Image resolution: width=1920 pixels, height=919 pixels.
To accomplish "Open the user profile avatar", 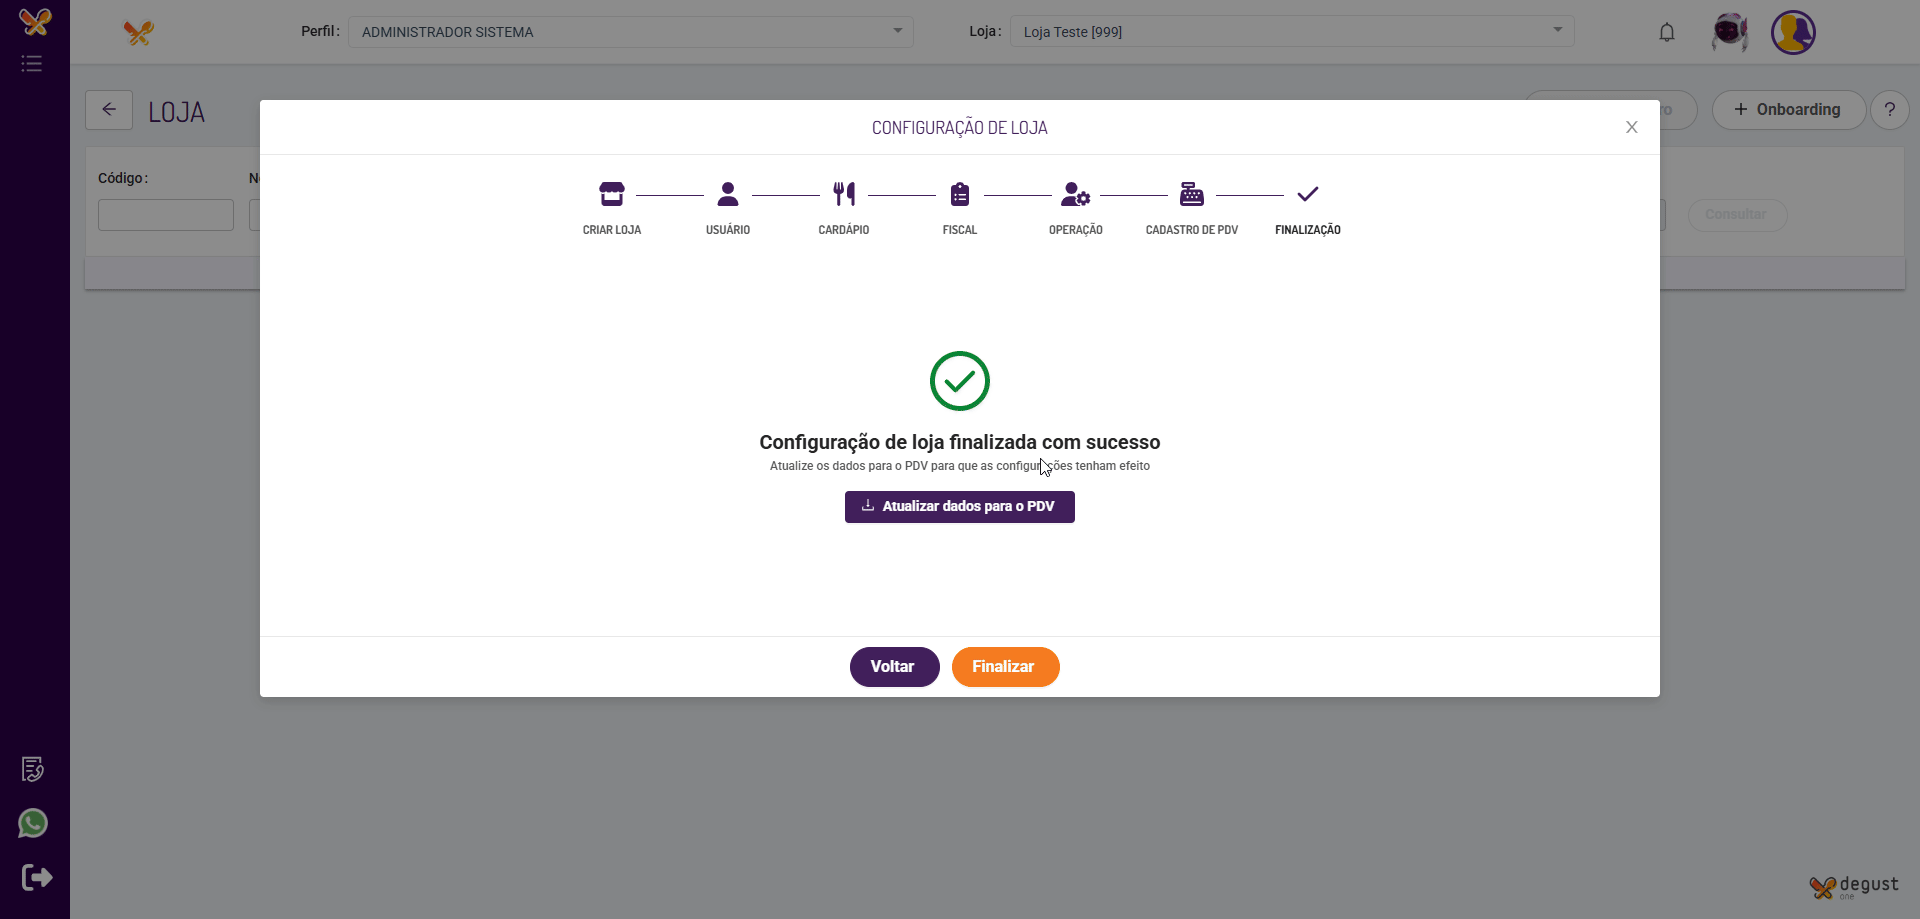I will [1793, 32].
